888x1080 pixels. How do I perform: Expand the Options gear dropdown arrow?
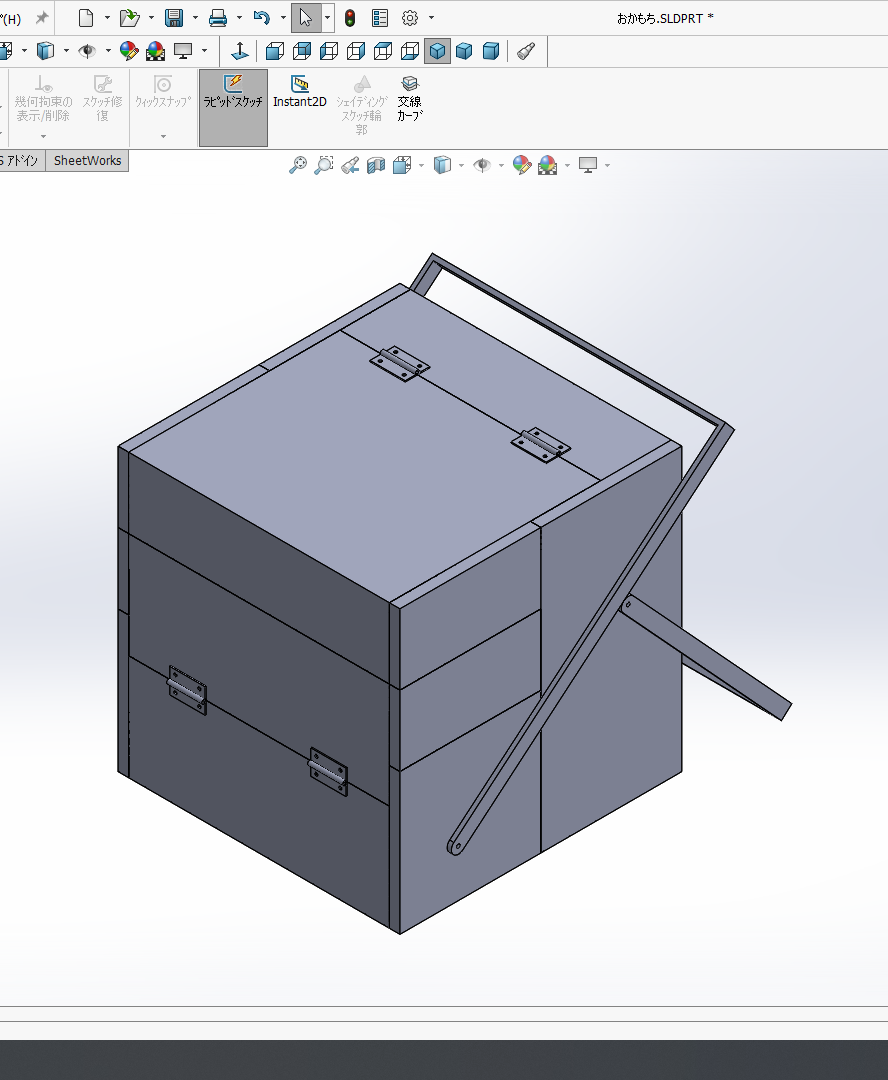(431, 18)
